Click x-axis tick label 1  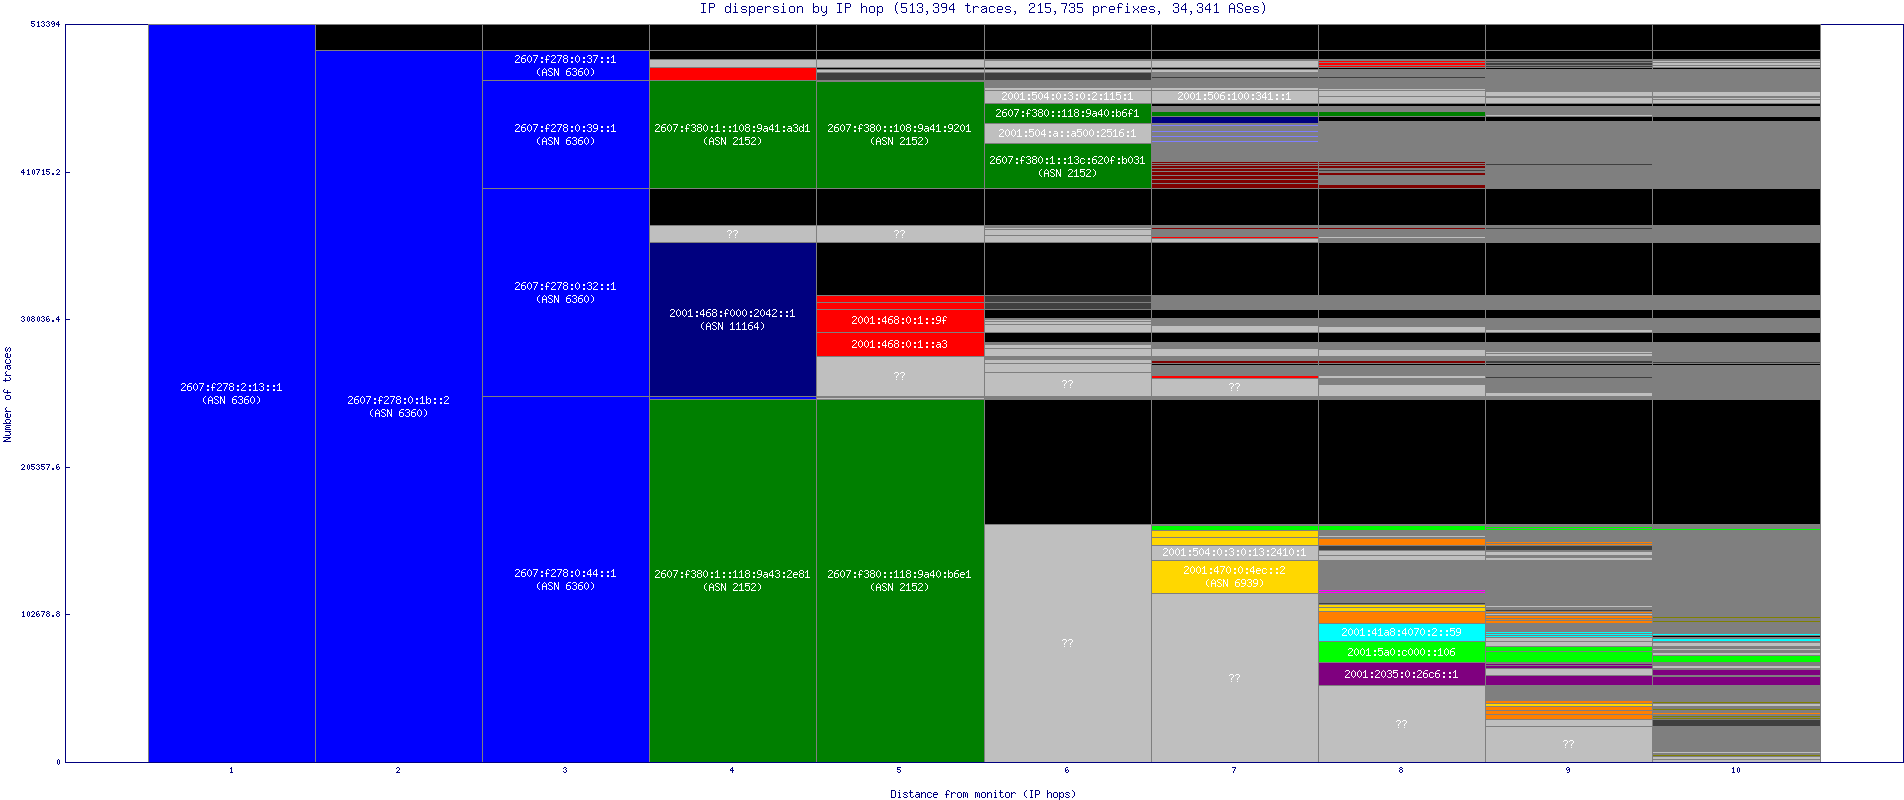231,770
